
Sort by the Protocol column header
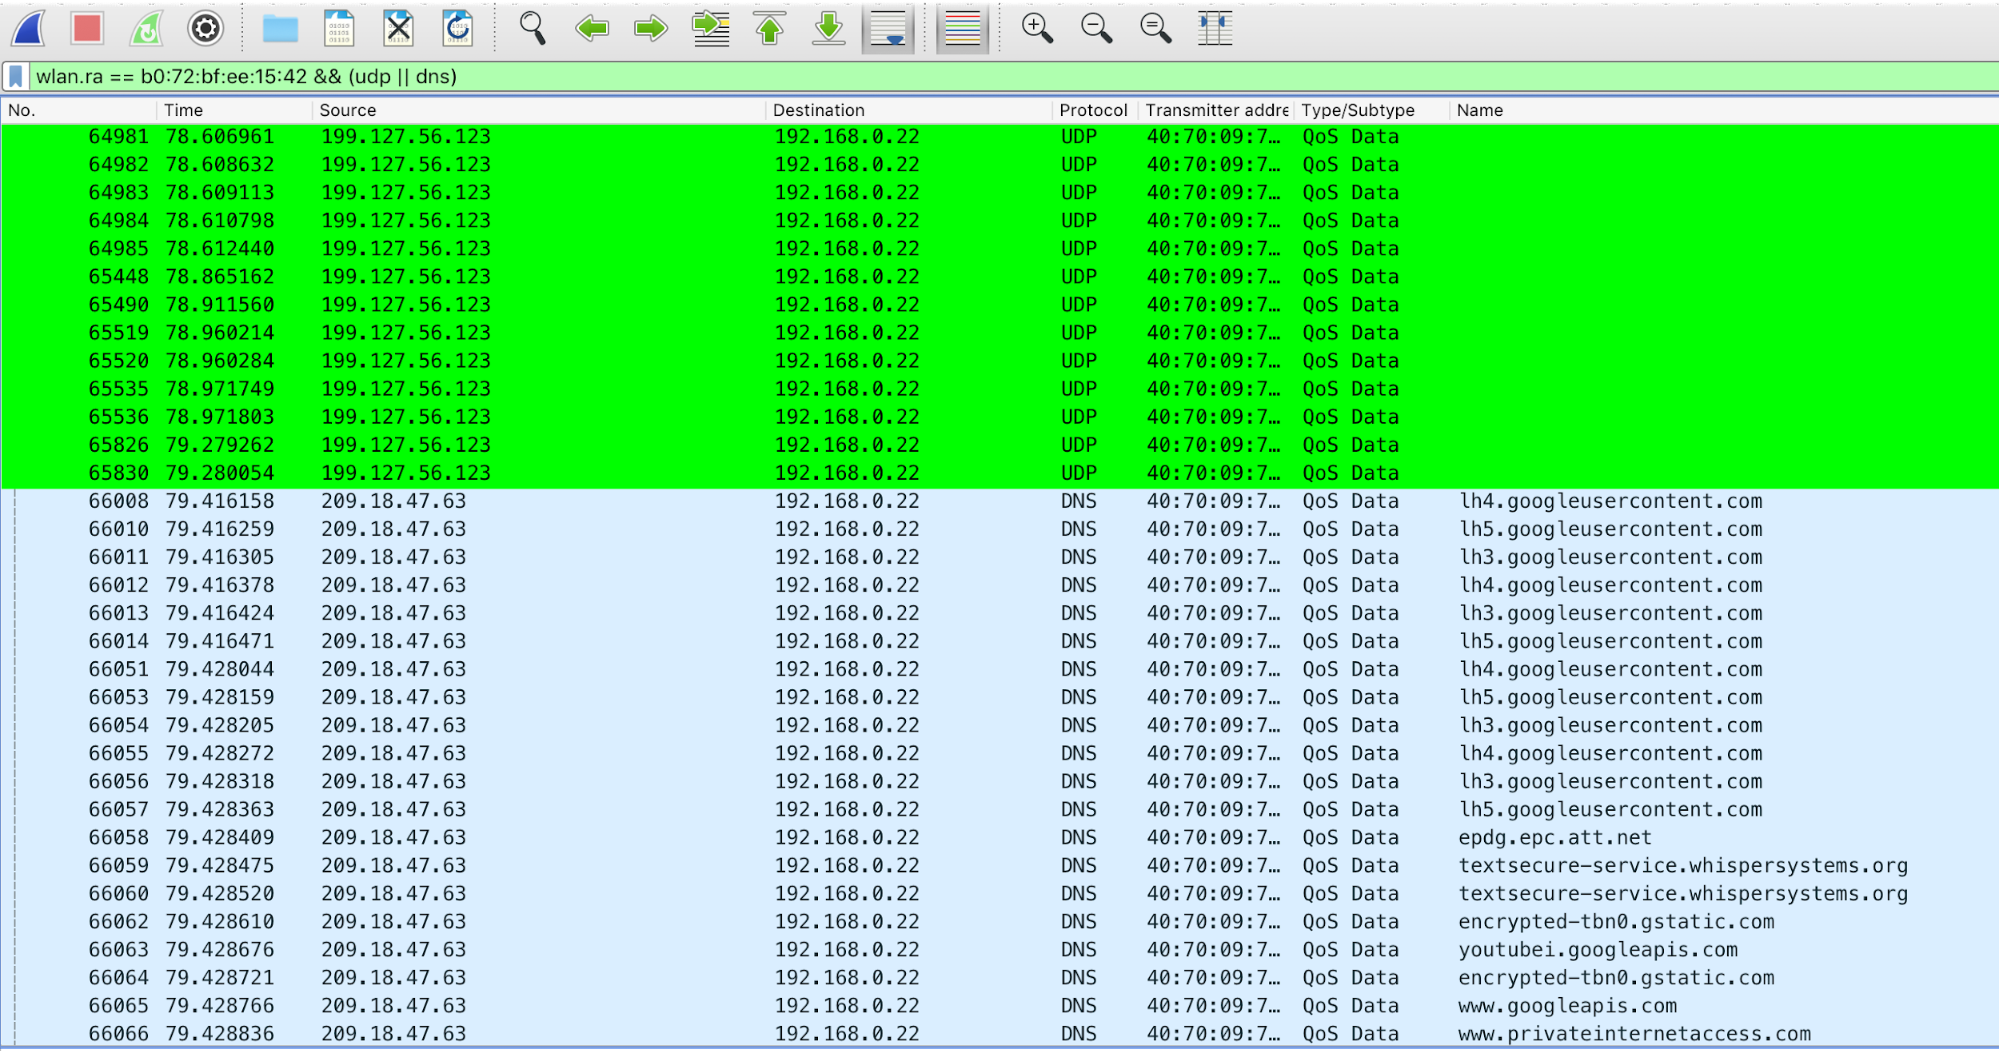coord(1092,110)
